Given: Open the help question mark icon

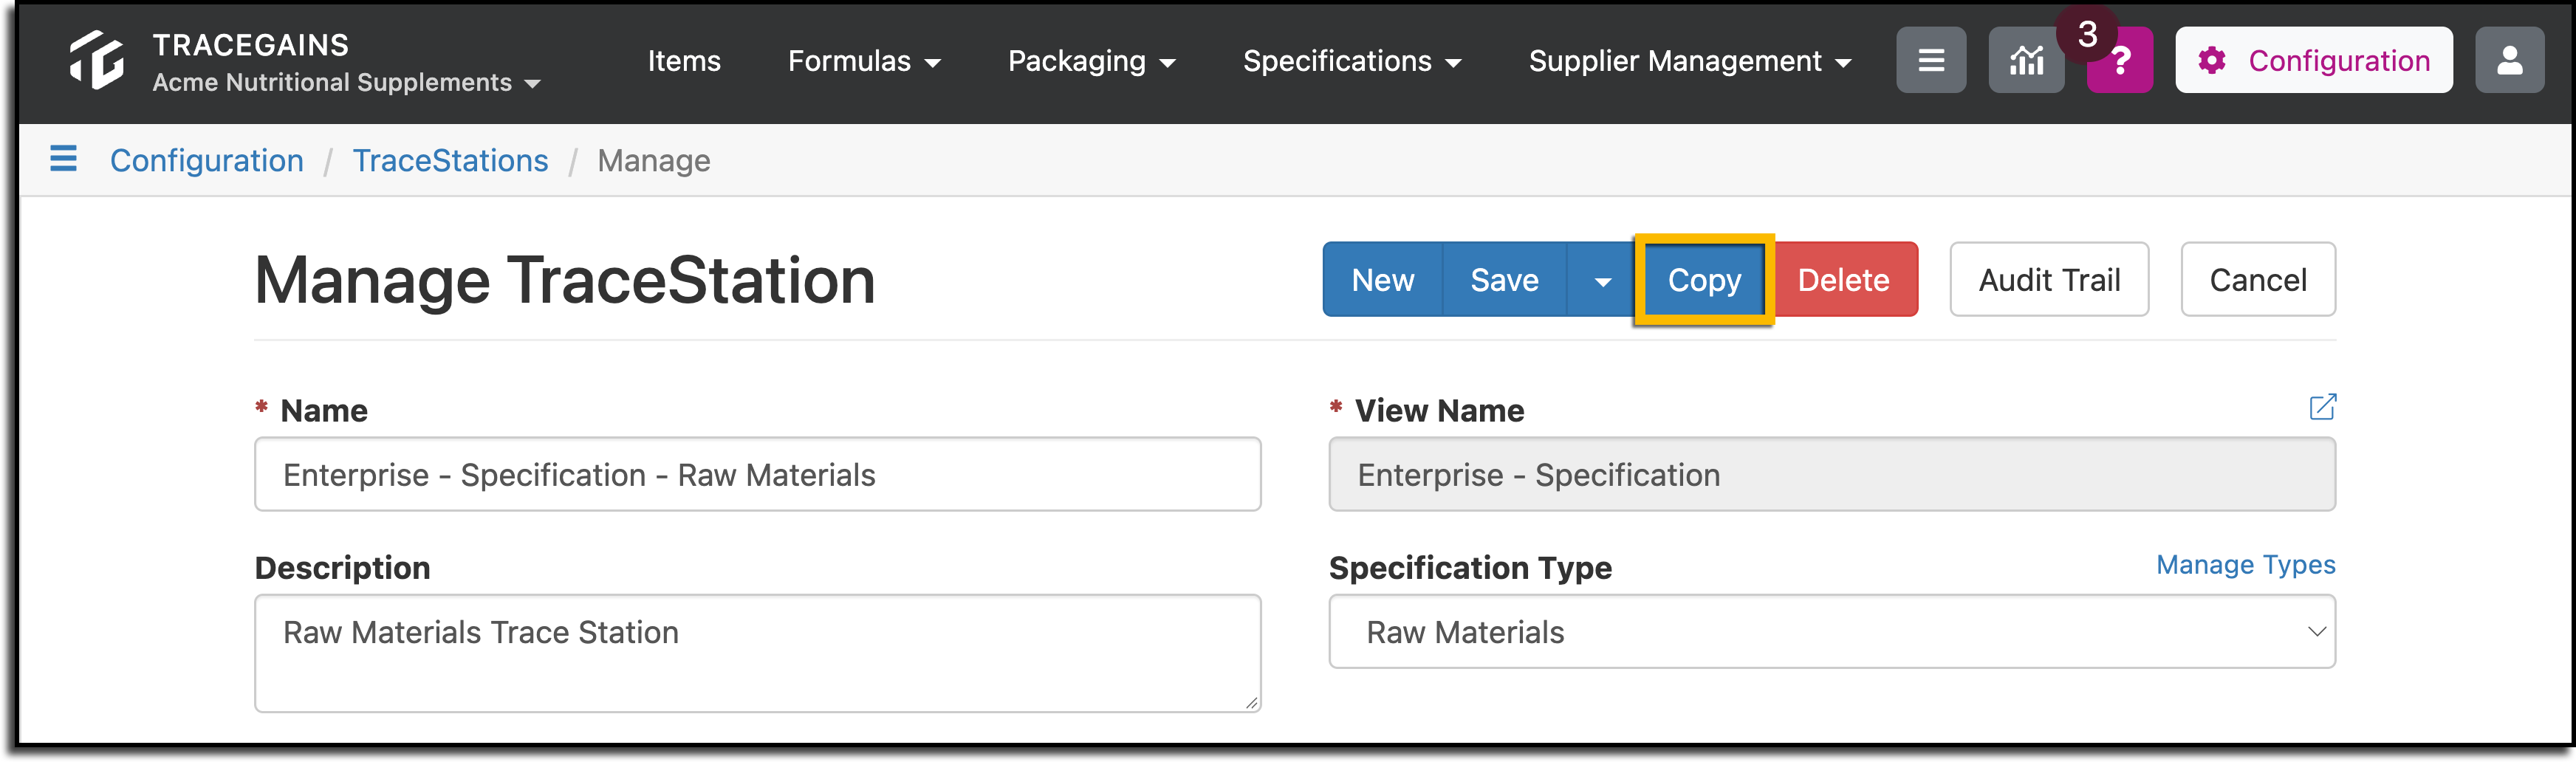Looking at the screenshot, I should [x=2120, y=60].
